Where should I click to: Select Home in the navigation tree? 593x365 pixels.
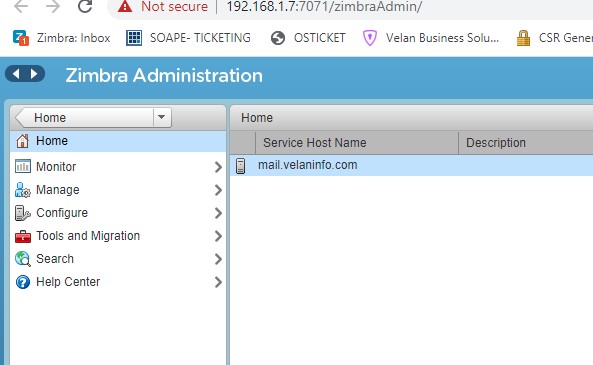click(118, 141)
